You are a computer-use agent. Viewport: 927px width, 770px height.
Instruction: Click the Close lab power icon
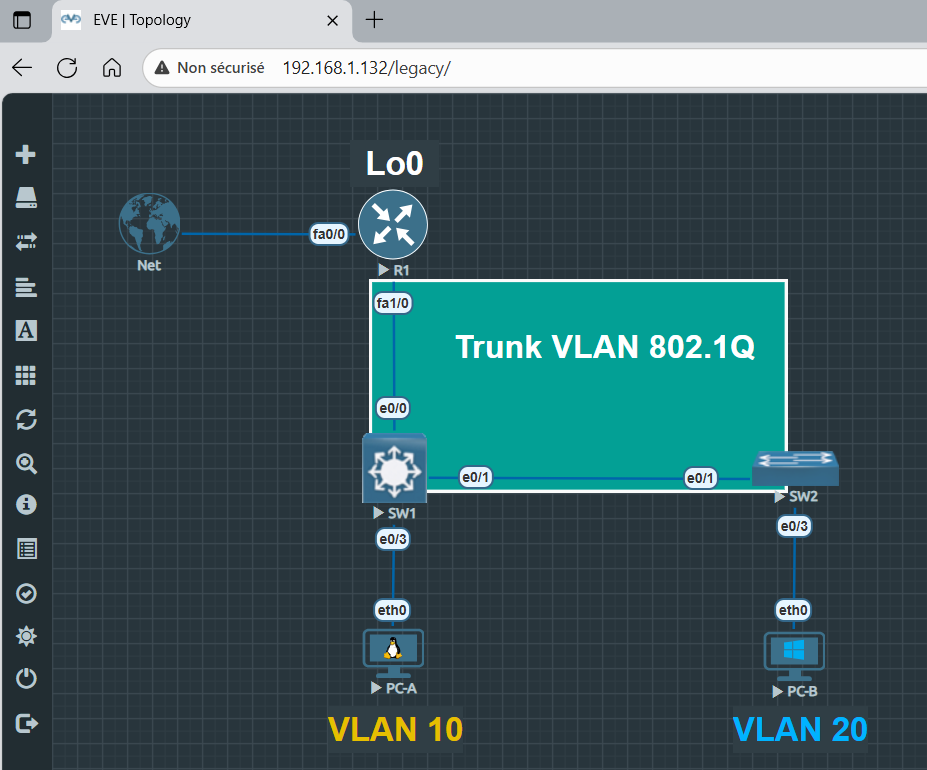pyautogui.click(x=27, y=679)
